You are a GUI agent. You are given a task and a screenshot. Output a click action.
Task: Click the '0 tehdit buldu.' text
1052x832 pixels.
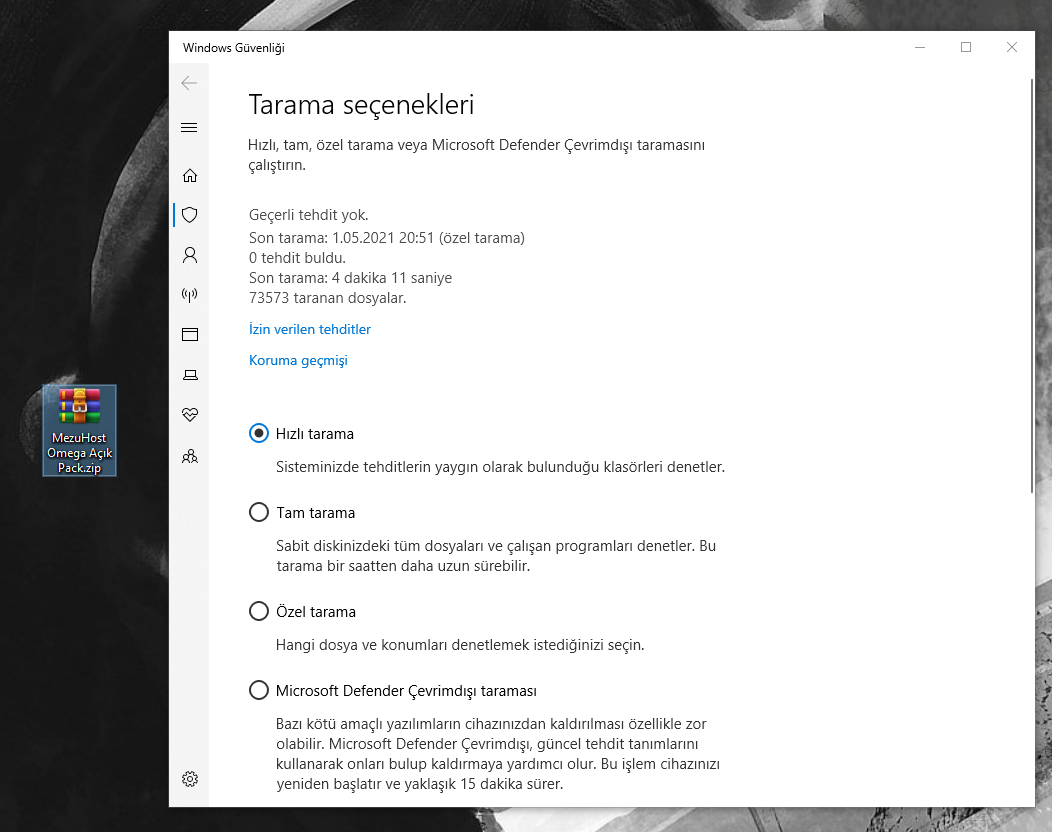pyautogui.click(x=297, y=258)
